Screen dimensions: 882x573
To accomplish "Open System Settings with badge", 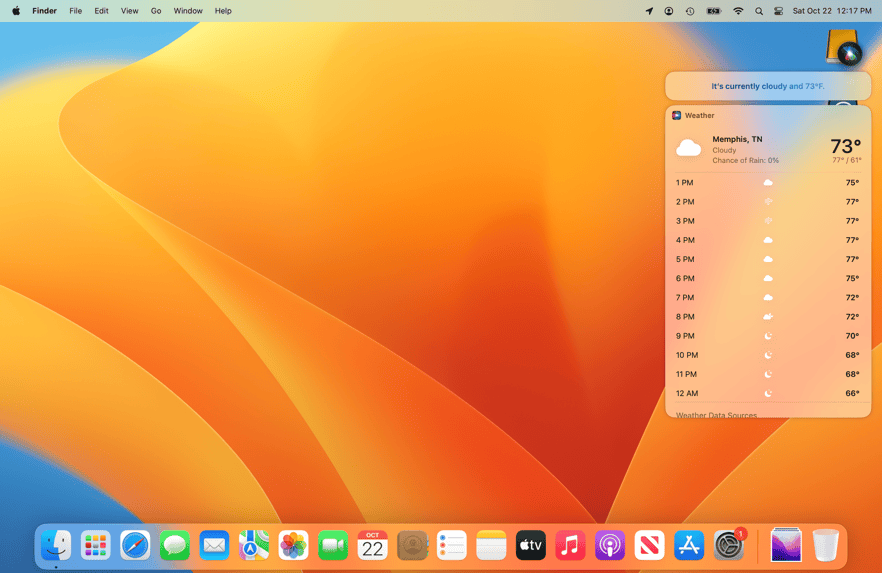I will tap(729, 545).
